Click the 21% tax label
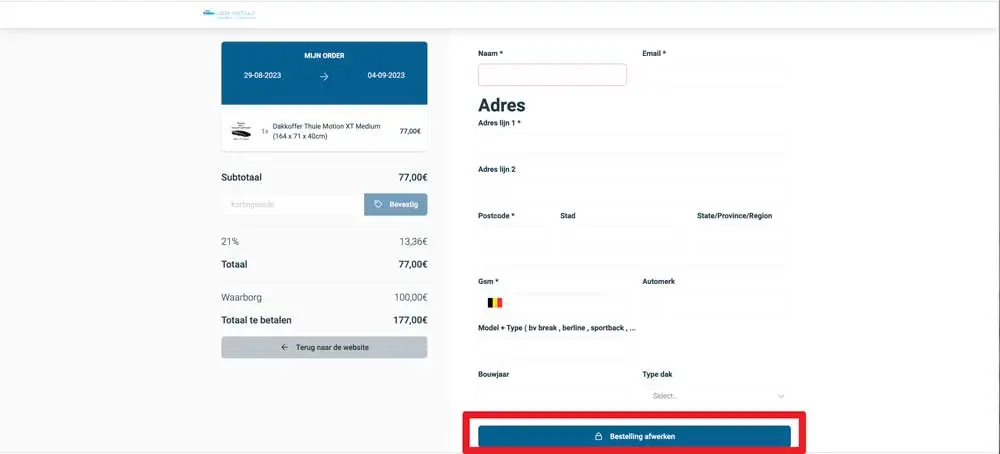Image resolution: width=1000 pixels, height=454 pixels. (x=230, y=242)
